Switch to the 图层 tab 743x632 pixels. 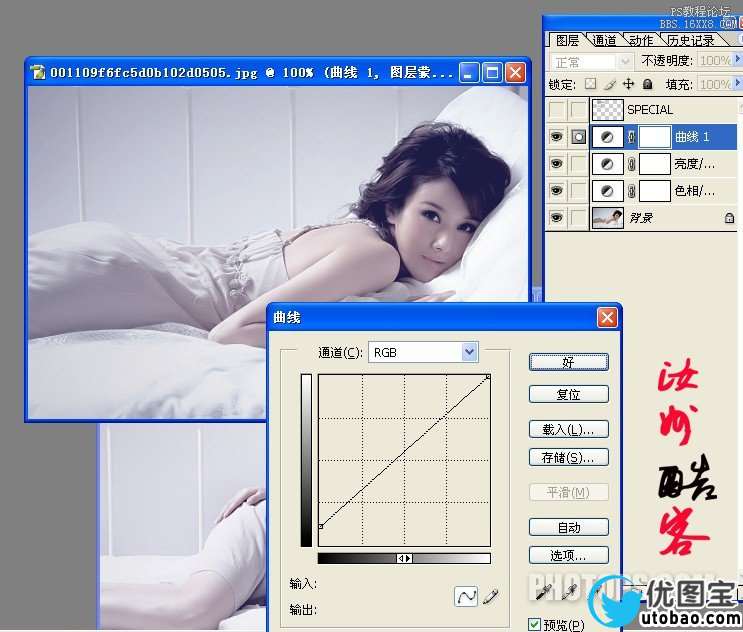point(567,40)
